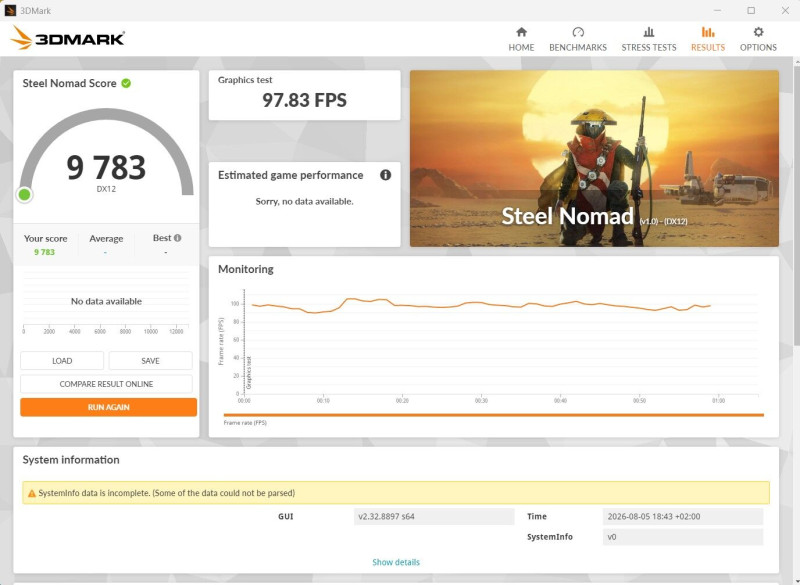This screenshot has width=800, height=585.
Task: Minimize the 3DMark window
Action: pyautogui.click(x=717, y=10)
